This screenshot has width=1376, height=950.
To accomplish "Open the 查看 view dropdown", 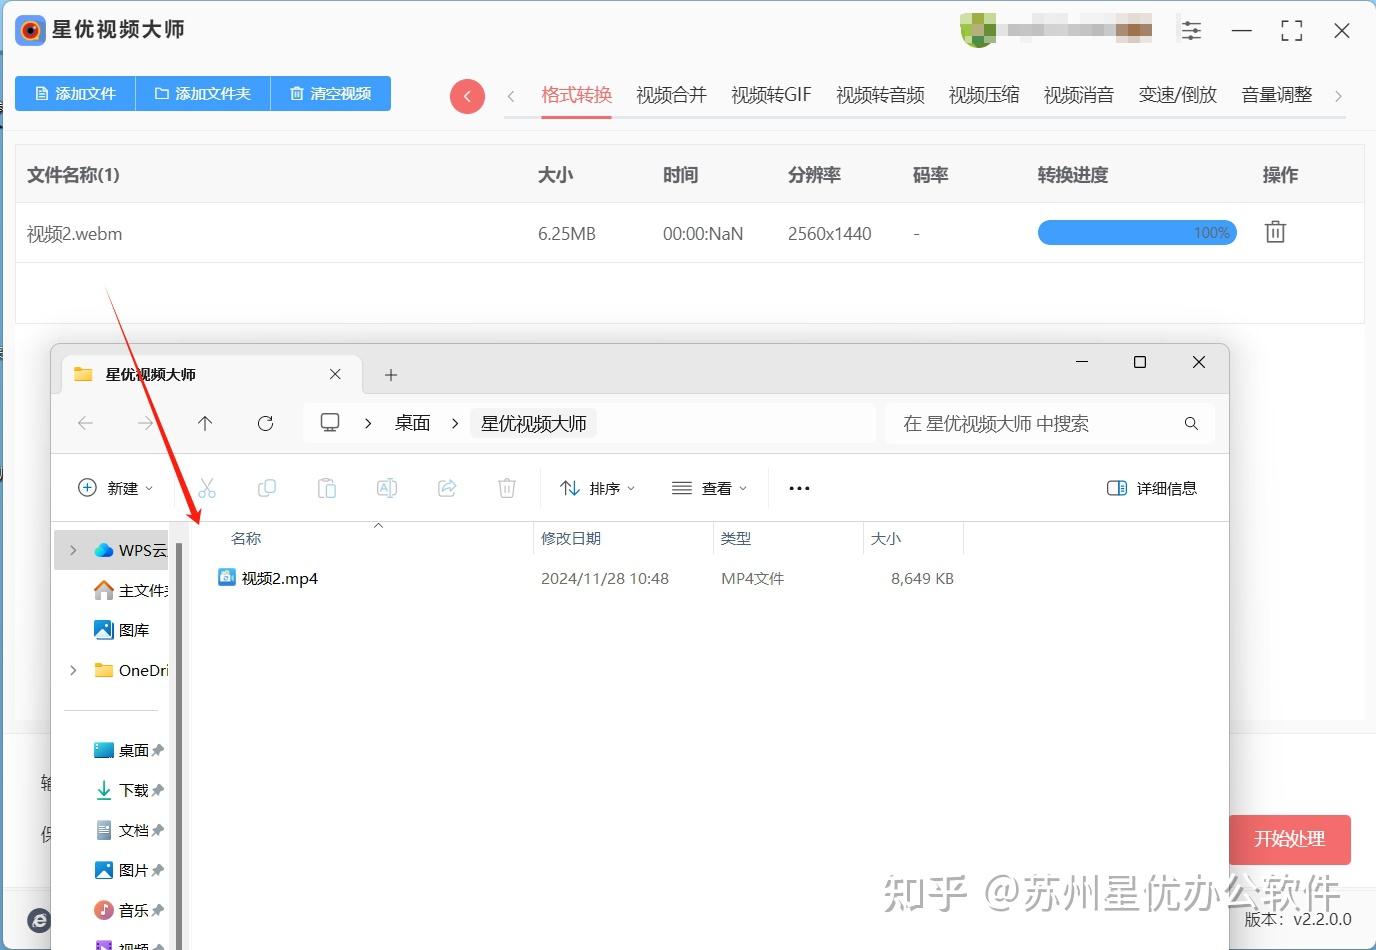I will tap(710, 488).
